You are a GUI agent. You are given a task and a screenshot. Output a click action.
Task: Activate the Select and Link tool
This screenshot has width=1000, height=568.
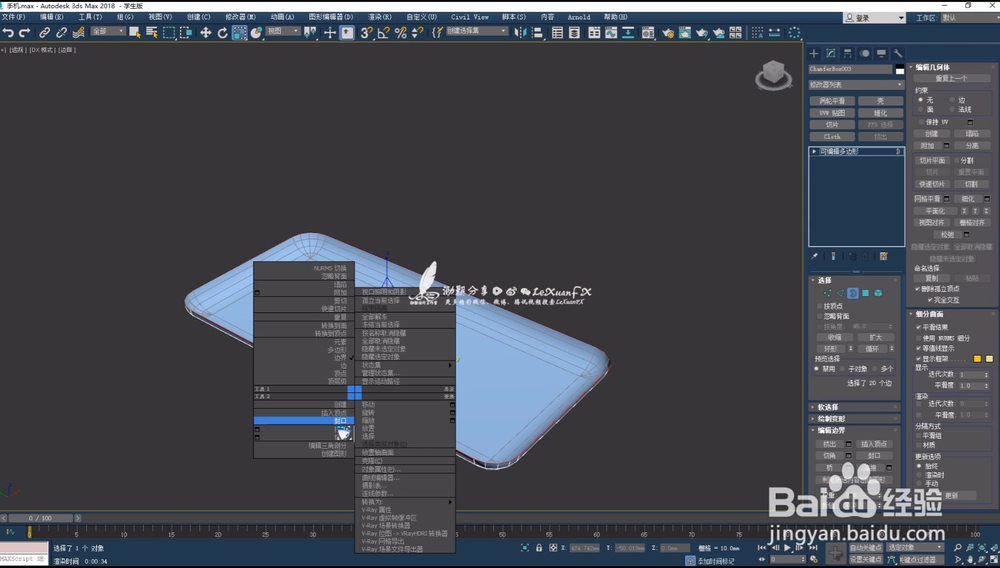pos(45,32)
